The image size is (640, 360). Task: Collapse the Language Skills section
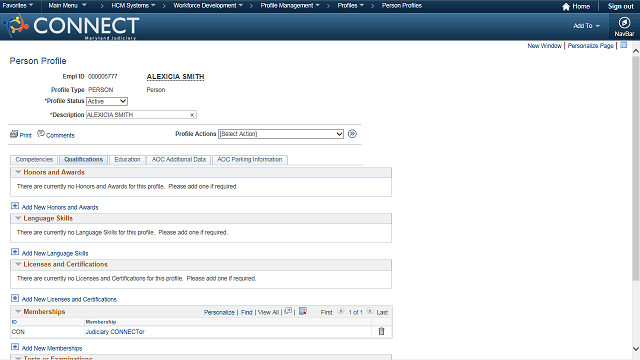[x=18, y=218]
